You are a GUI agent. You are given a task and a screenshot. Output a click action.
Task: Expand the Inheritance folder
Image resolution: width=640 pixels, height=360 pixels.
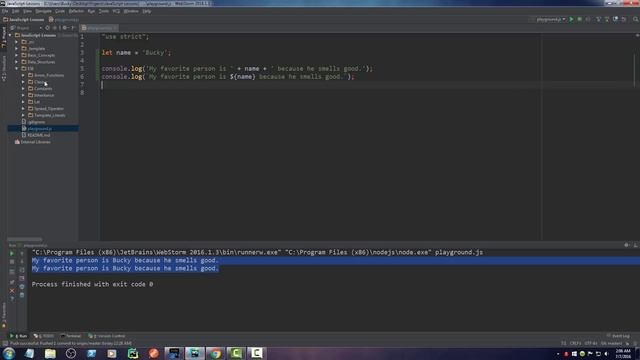click(23, 95)
